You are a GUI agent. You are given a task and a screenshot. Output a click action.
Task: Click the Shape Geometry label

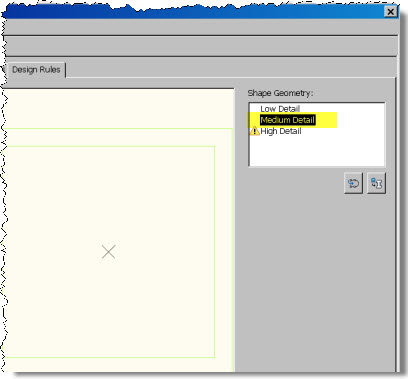click(x=280, y=93)
